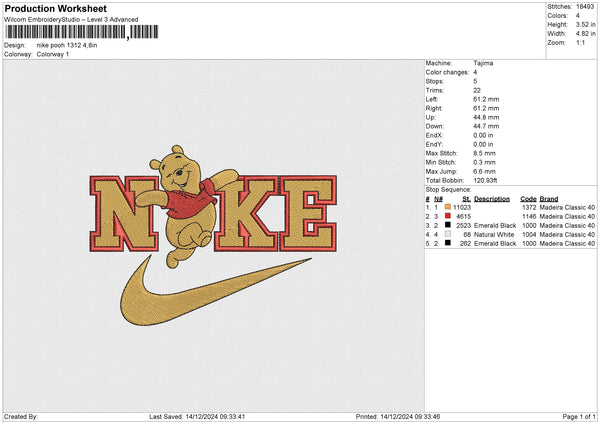Click the "Description" column header
This screenshot has width=600, height=424.
point(492,199)
